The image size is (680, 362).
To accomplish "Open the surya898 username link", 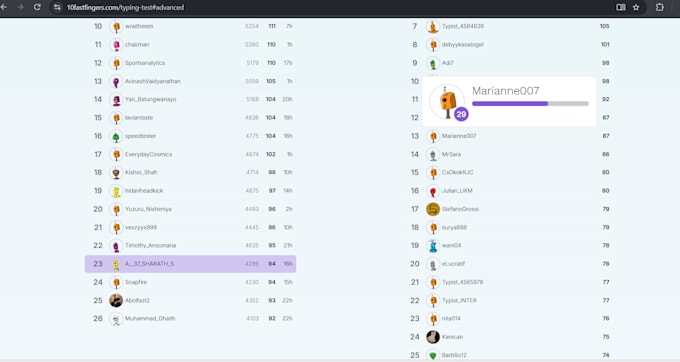I will (454, 227).
